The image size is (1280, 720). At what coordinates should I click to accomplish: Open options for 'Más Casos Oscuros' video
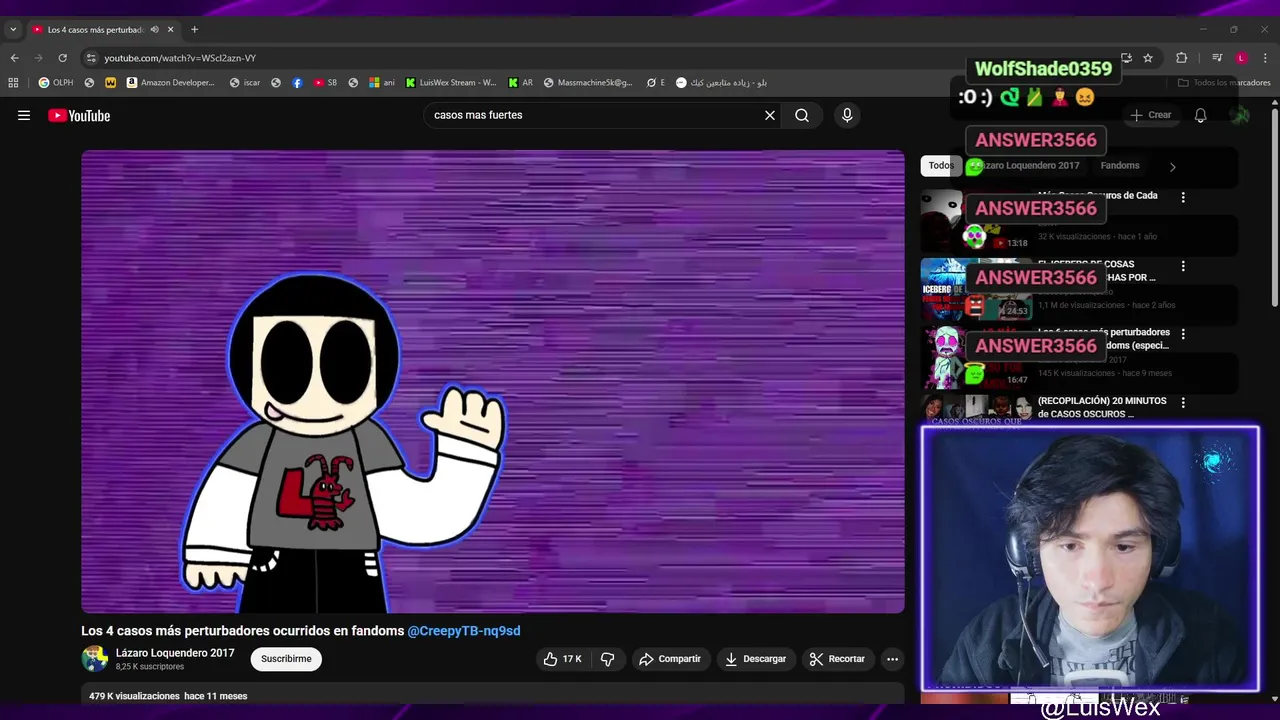pyautogui.click(x=1183, y=198)
